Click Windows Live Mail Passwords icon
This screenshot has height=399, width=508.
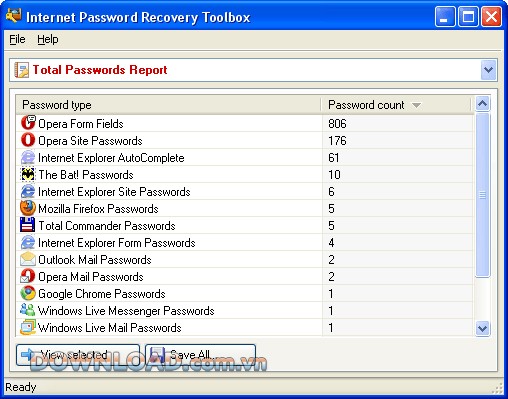28,327
